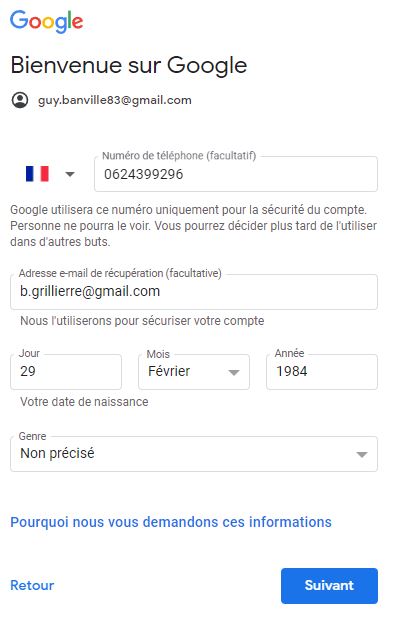Go back using the Retour link
400x640 pixels.
click(32, 585)
